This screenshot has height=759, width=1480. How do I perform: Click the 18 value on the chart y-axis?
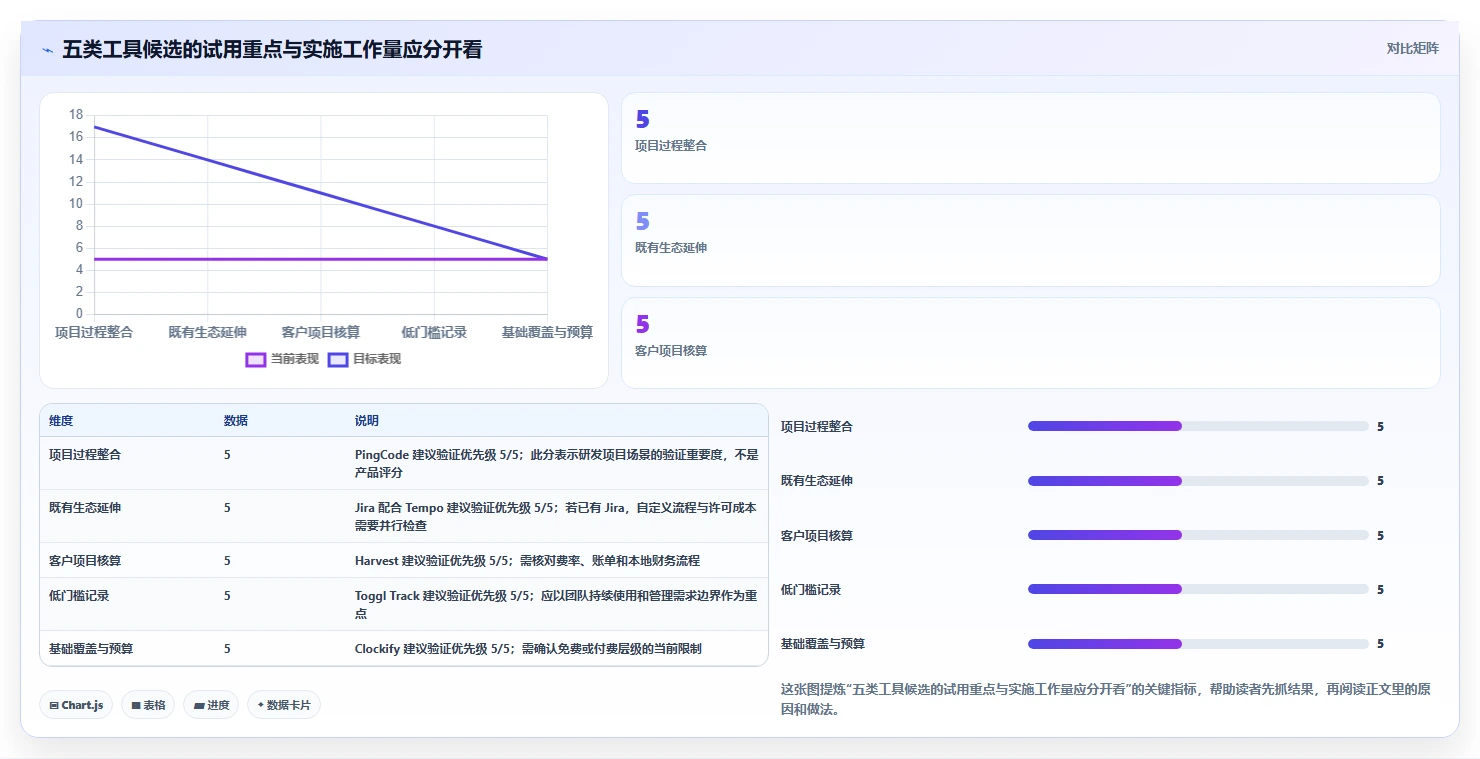76,115
